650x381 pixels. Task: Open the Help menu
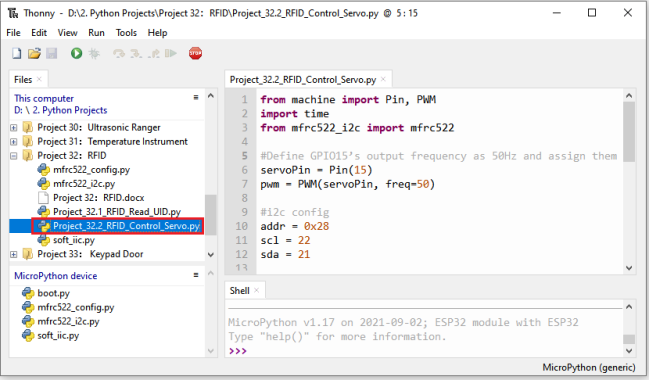tap(158, 33)
